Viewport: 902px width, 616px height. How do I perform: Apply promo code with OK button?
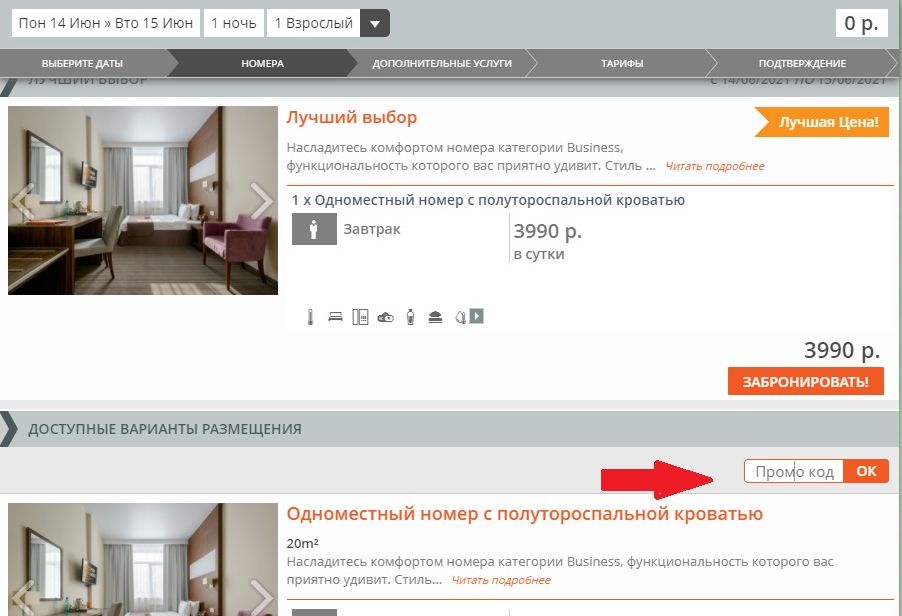866,471
